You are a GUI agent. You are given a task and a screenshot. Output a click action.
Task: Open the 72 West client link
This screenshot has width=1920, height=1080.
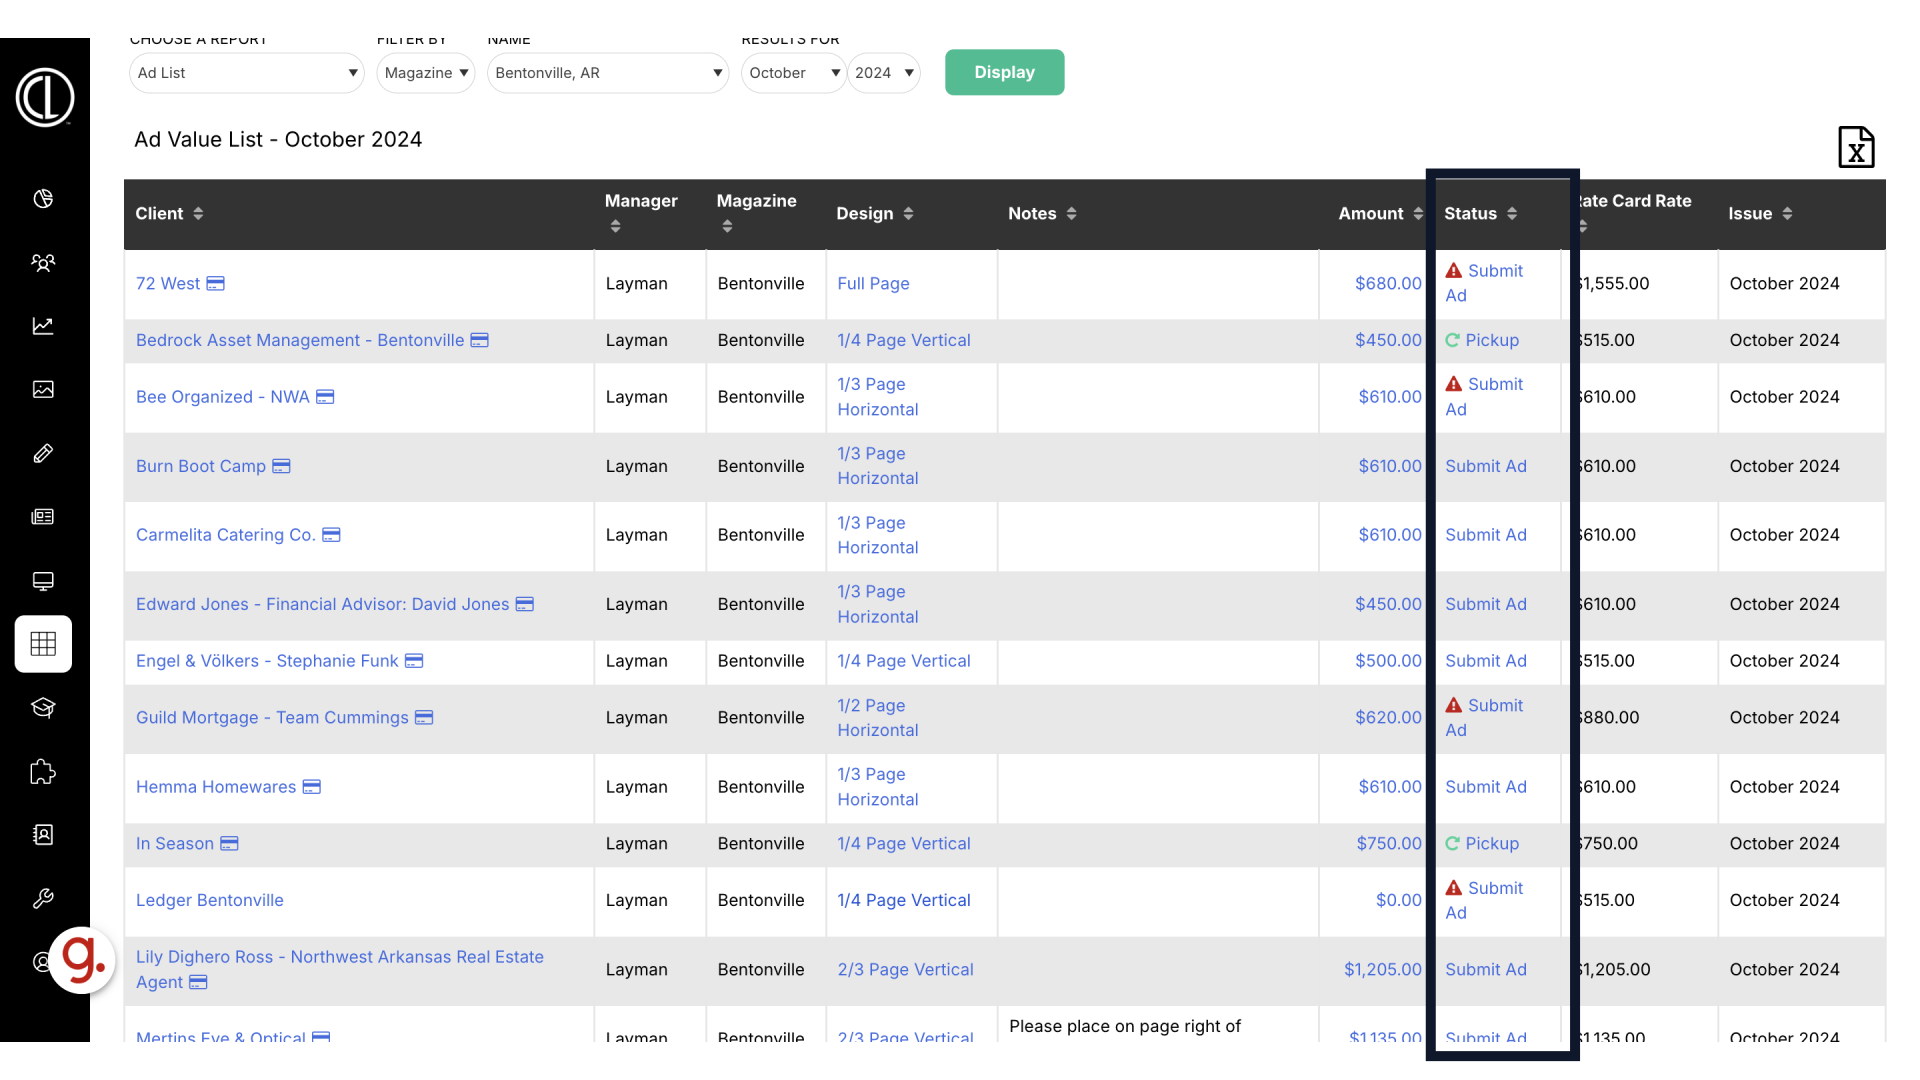pyautogui.click(x=168, y=284)
